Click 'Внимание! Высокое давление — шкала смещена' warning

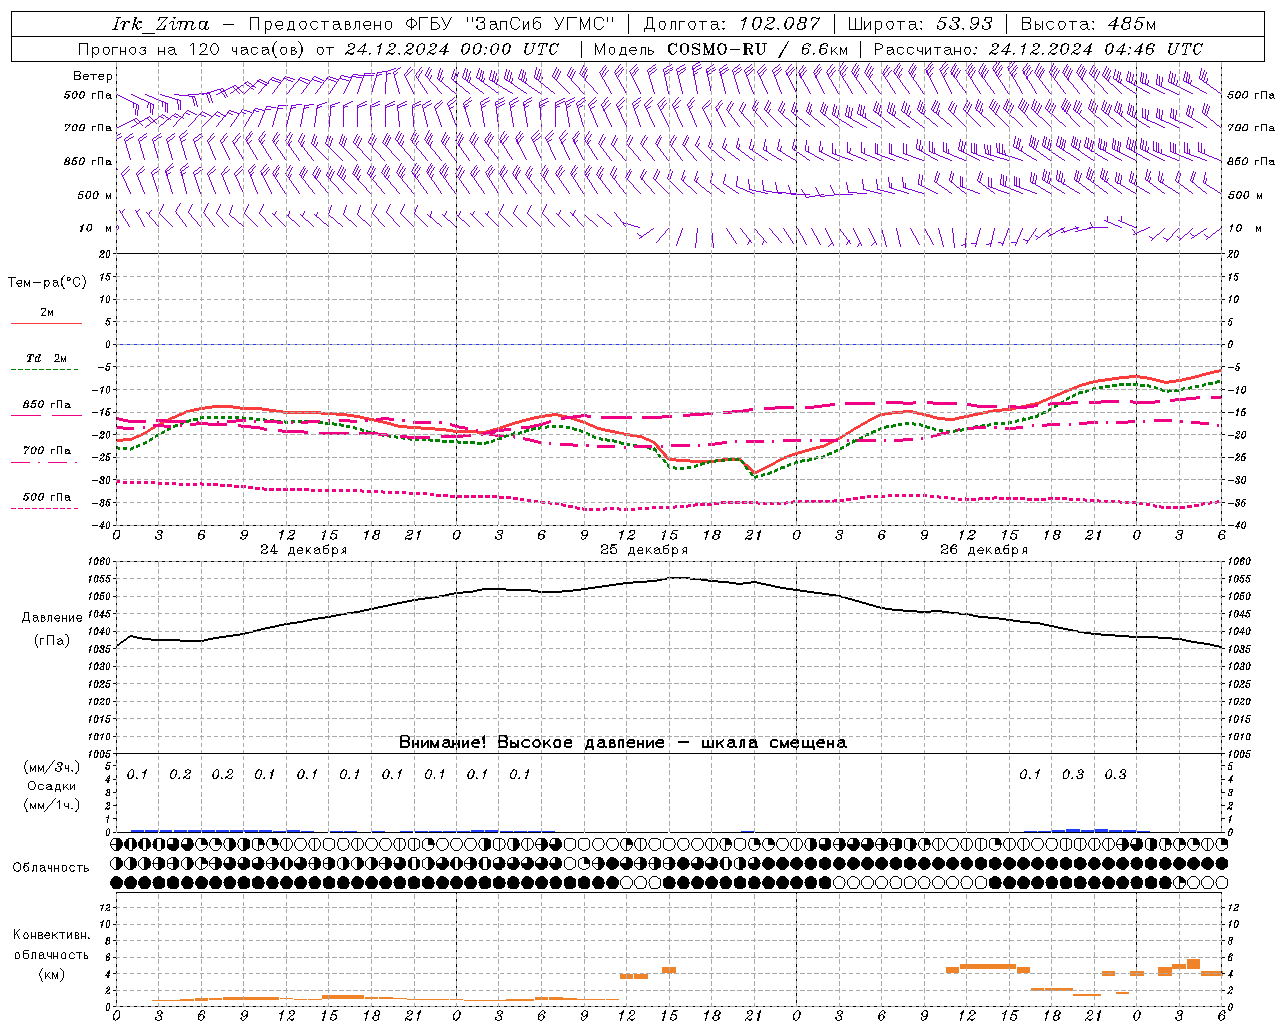point(622,742)
